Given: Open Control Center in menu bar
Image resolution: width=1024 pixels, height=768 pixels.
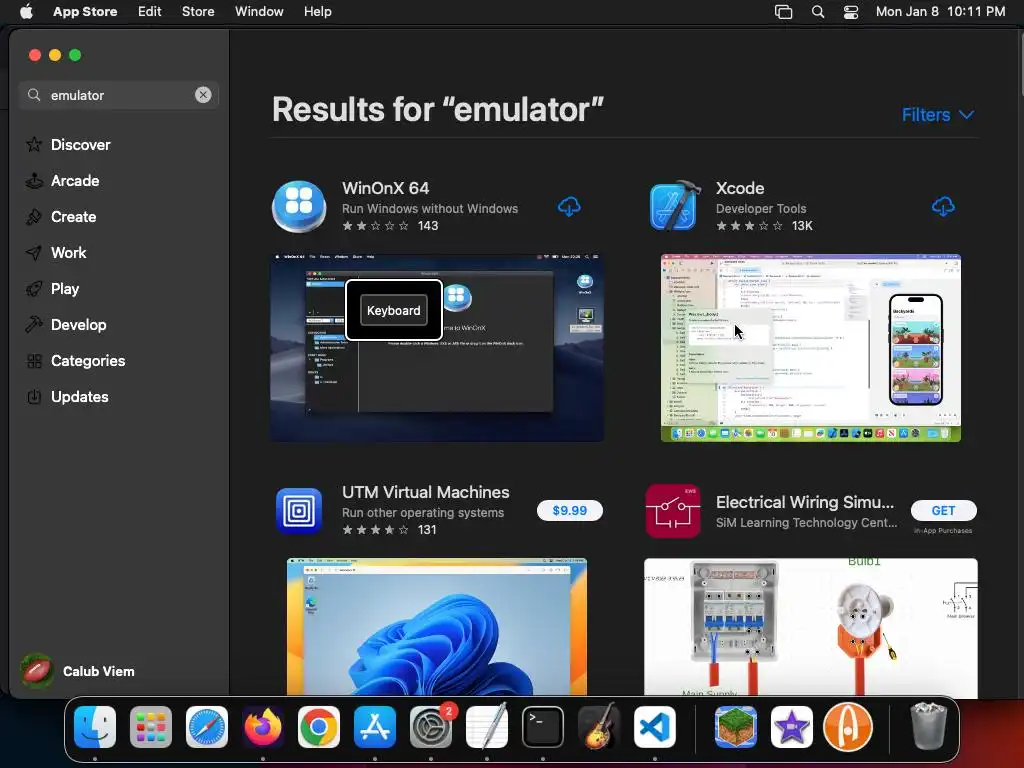Looking at the screenshot, I should coord(851,12).
